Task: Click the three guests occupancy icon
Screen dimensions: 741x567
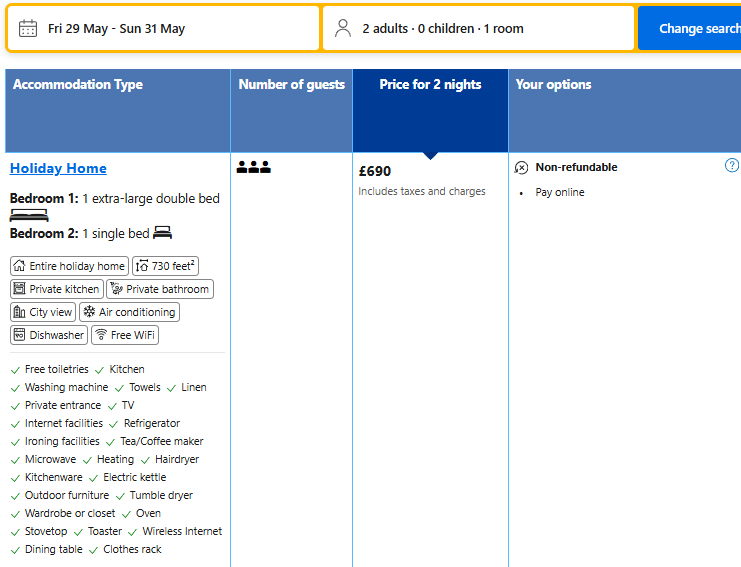Action: click(x=253, y=167)
